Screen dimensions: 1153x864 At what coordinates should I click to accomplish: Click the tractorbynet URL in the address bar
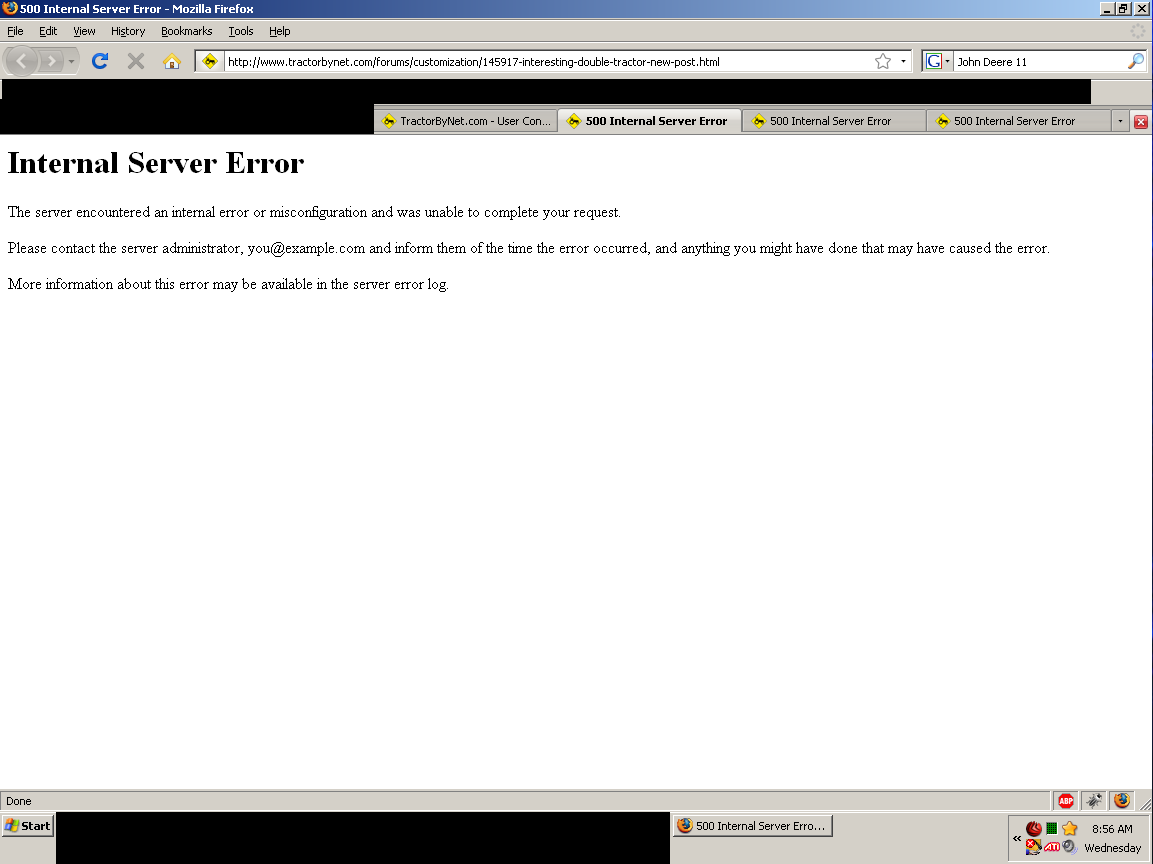(474, 62)
